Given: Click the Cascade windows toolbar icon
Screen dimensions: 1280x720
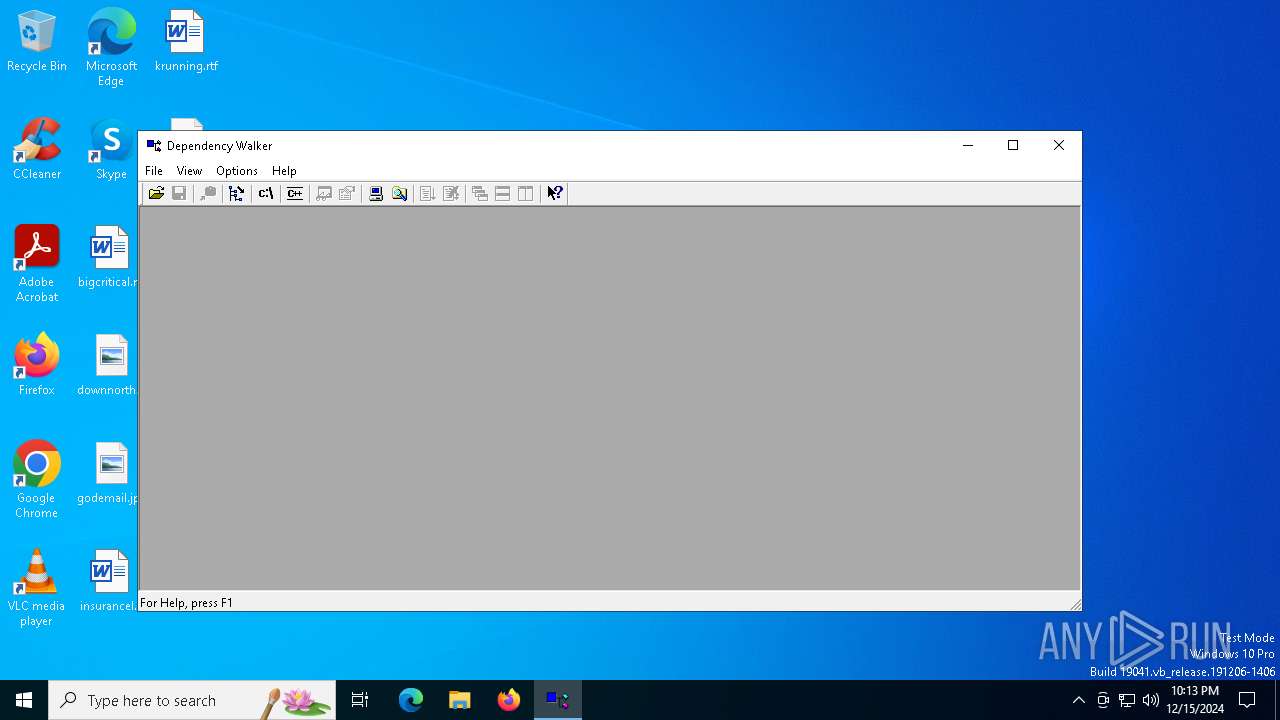Looking at the screenshot, I should pyautogui.click(x=480, y=193).
